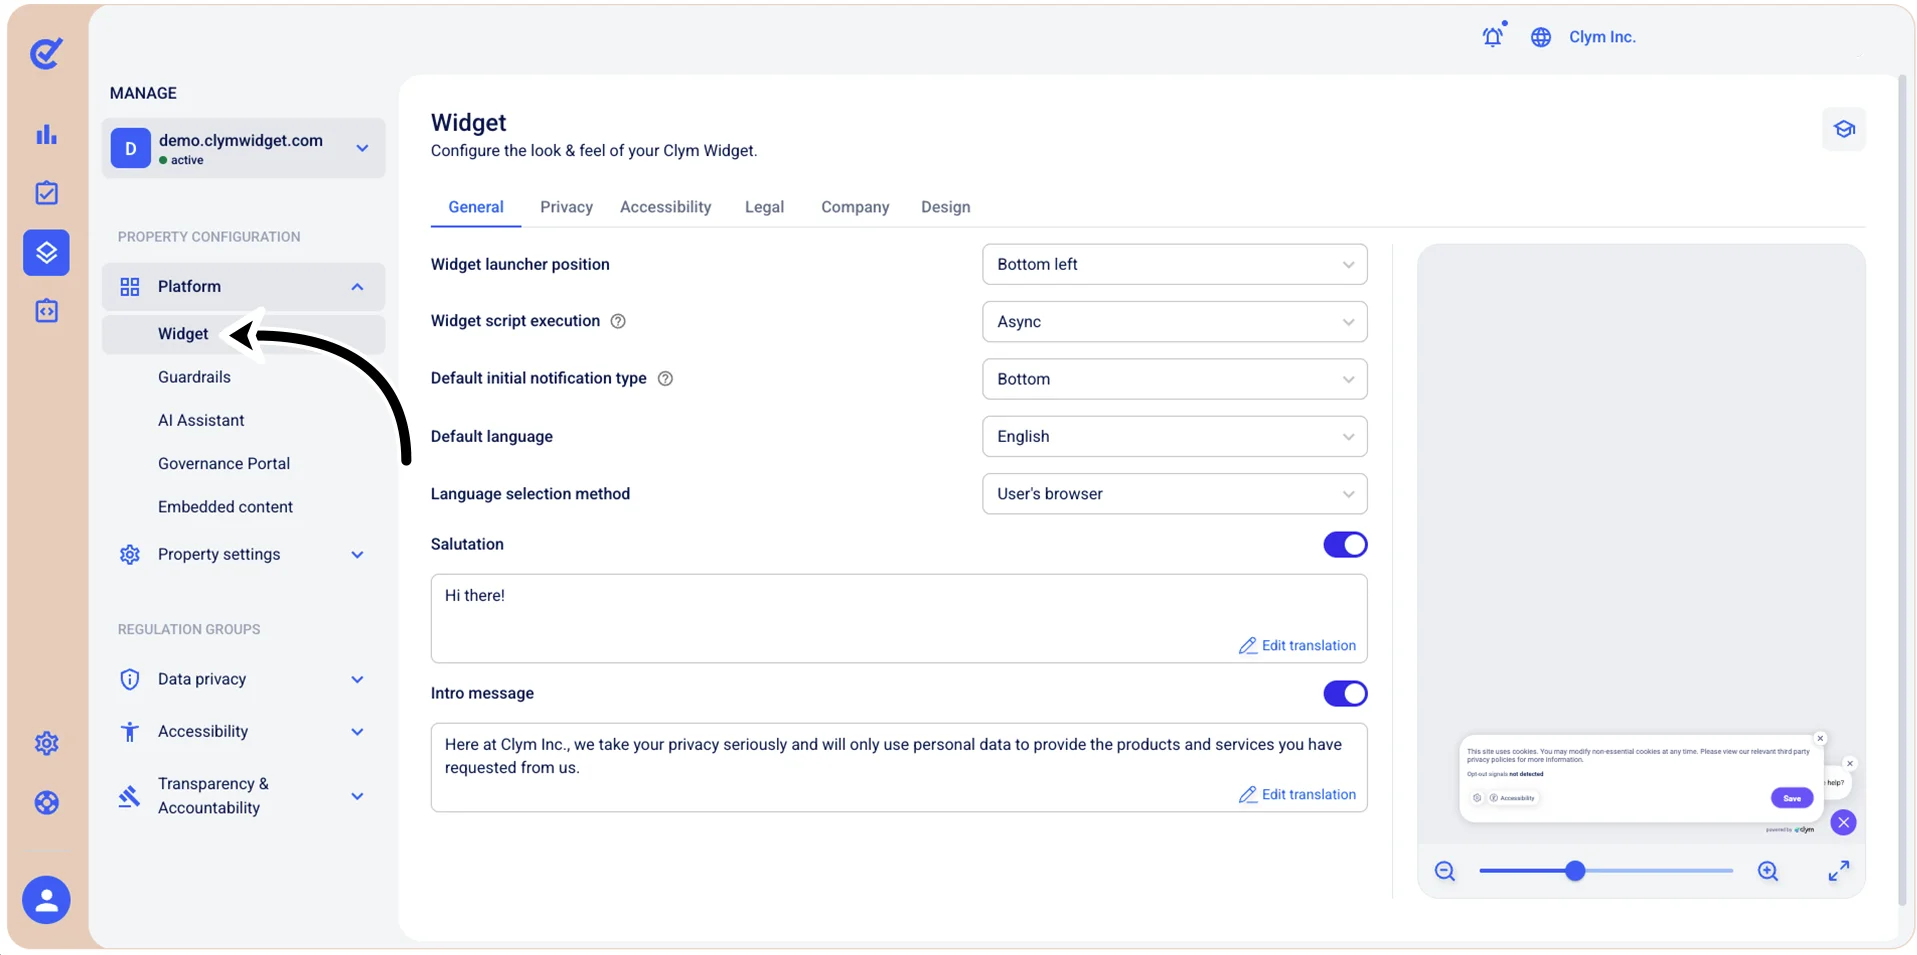Switch to the Design tab
This screenshot has width=1917, height=955.
pos(945,207)
